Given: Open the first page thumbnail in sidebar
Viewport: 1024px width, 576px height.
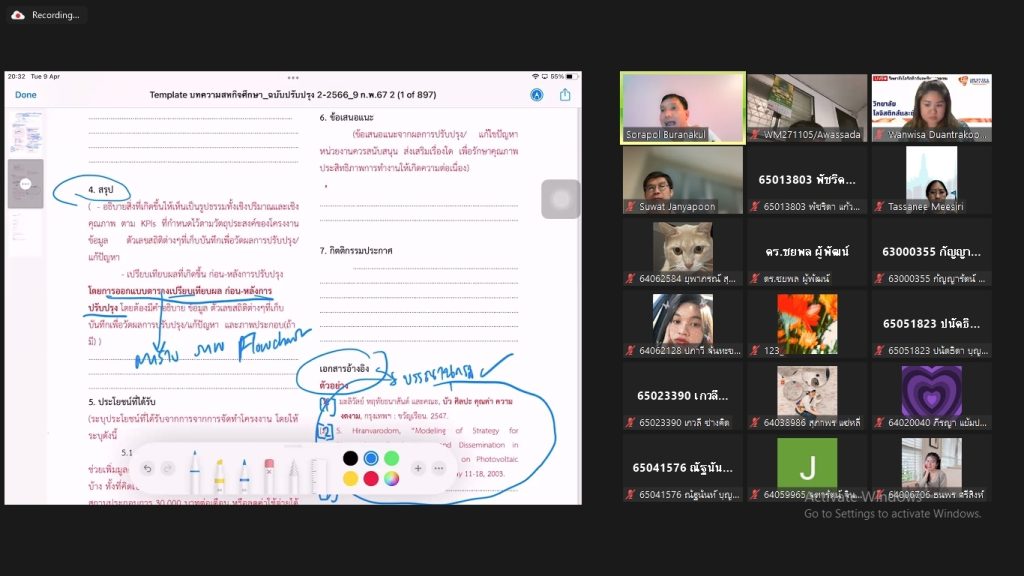Looking at the screenshot, I should 26,133.
